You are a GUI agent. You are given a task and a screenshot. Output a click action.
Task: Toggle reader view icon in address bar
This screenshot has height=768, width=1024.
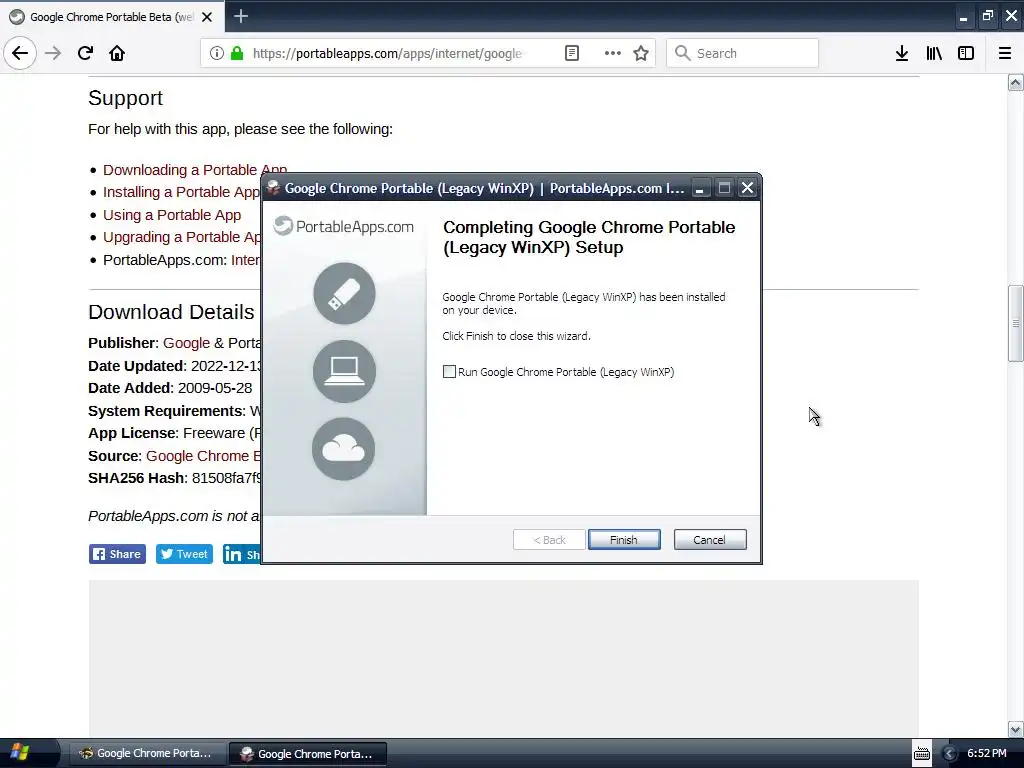coord(571,53)
